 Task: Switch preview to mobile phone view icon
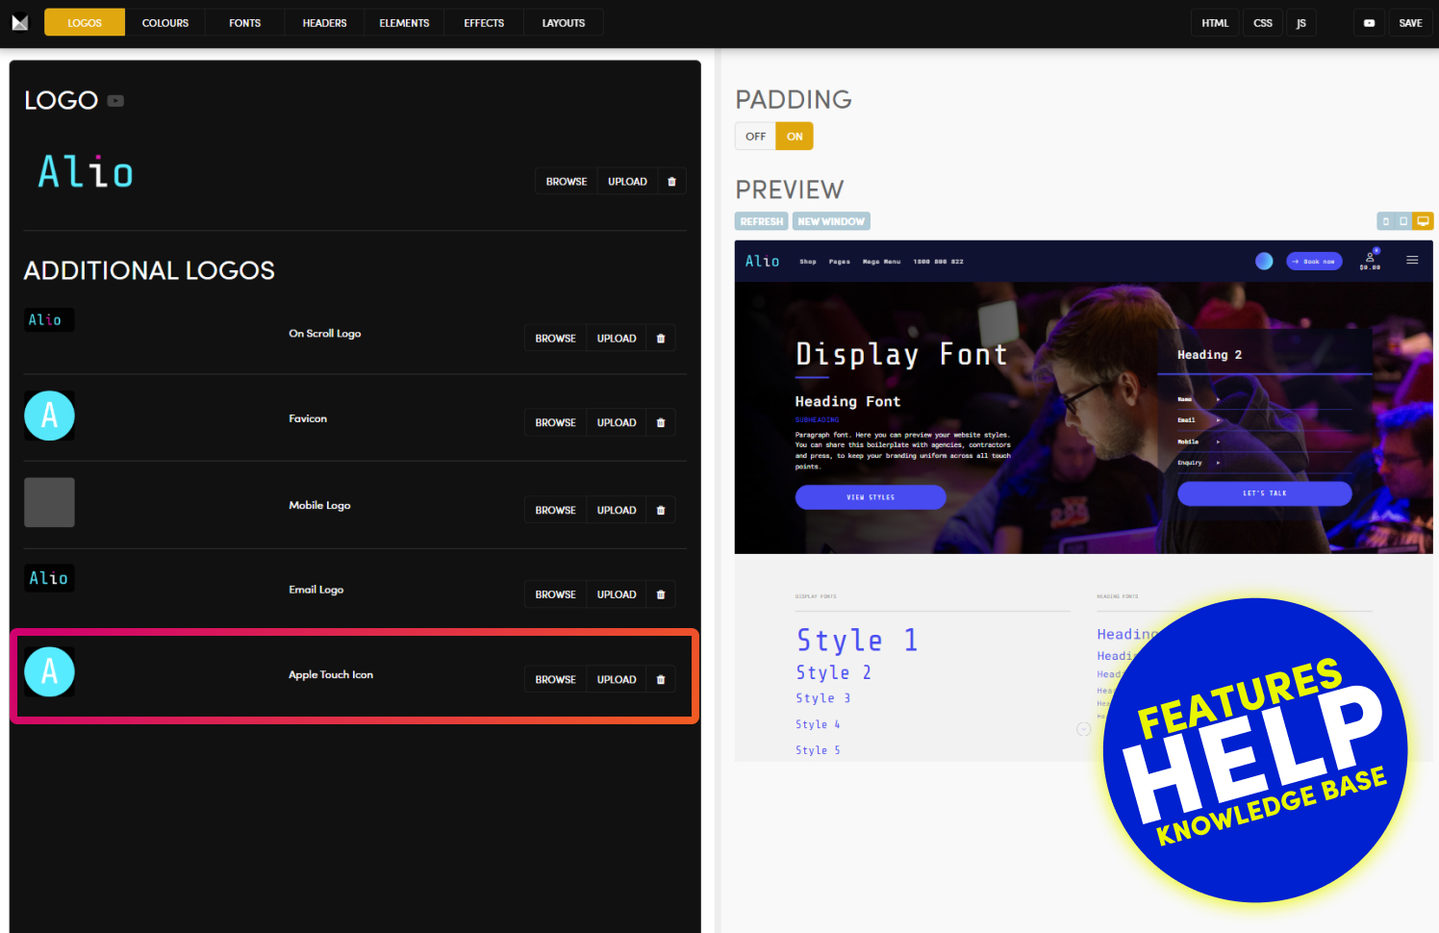[x=1386, y=221]
